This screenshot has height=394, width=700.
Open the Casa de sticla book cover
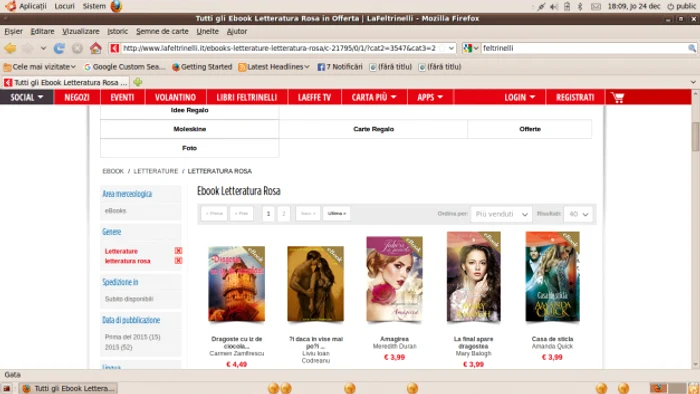(552, 277)
